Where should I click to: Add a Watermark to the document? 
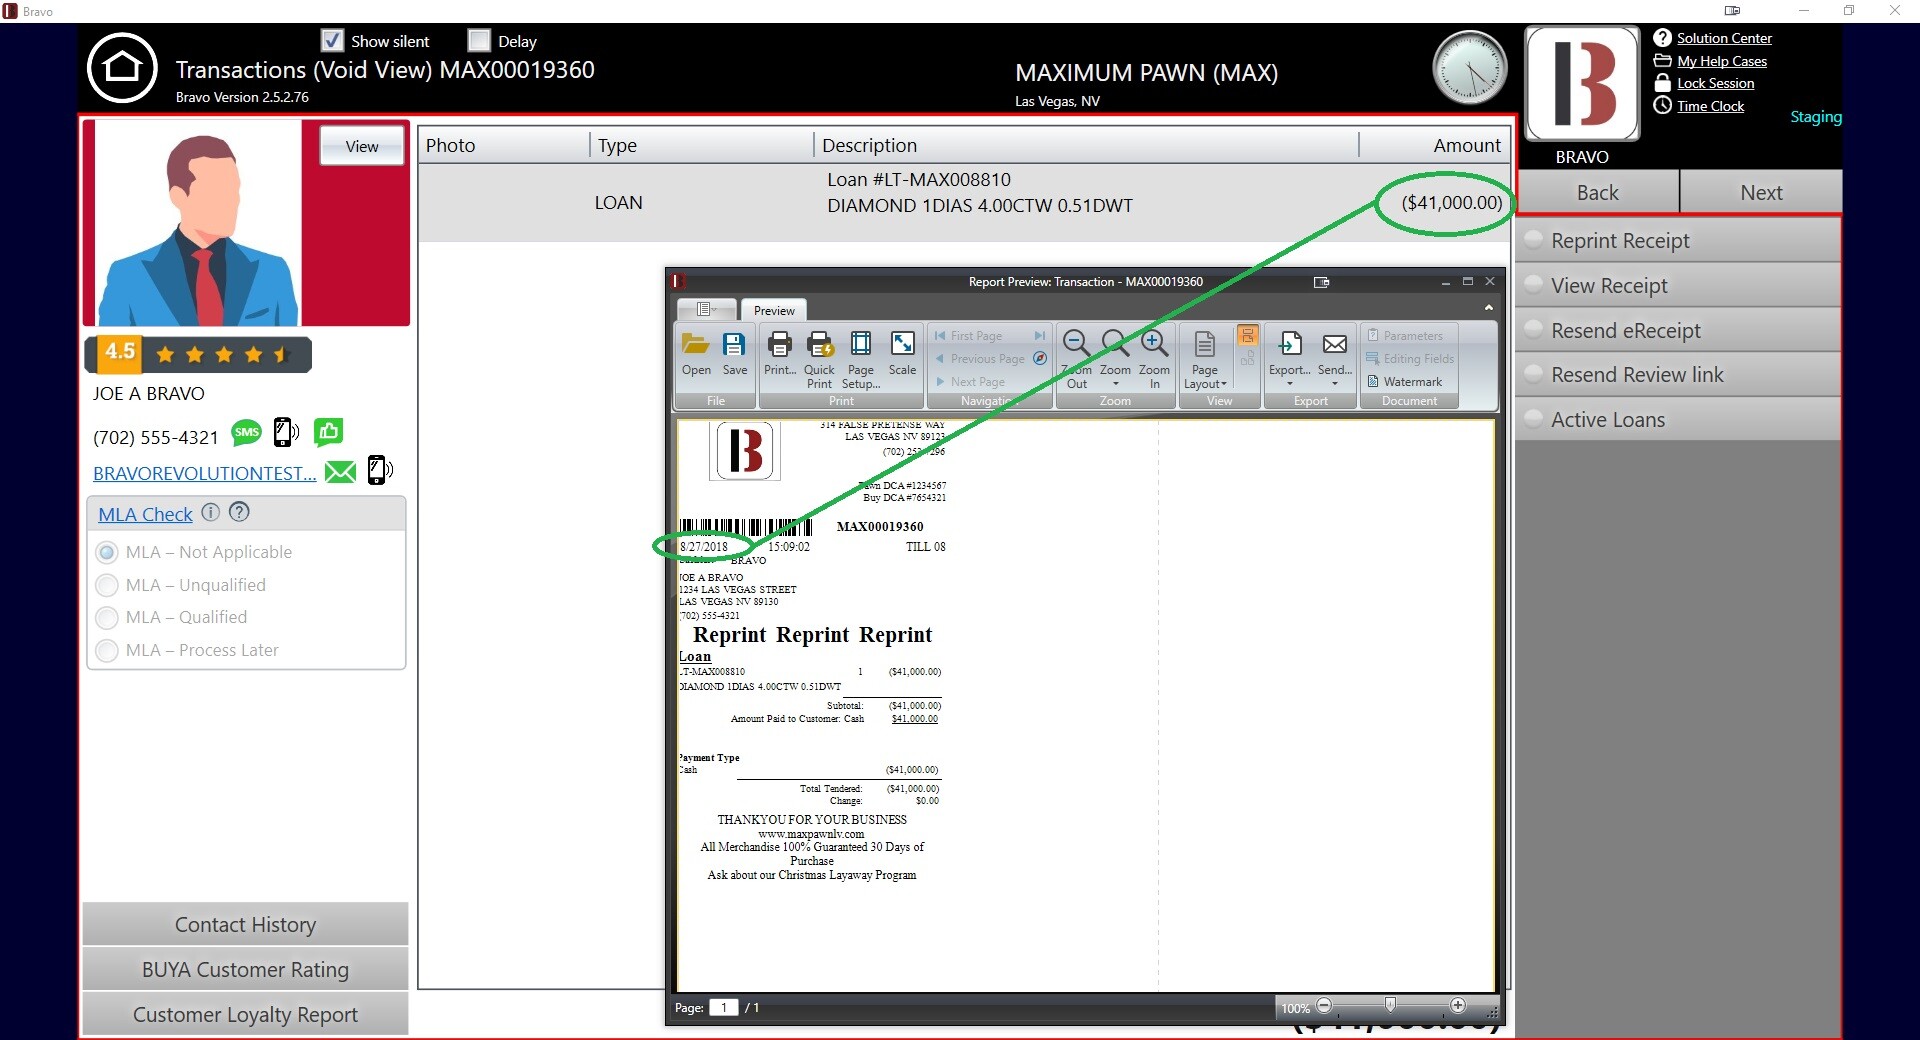tap(1405, 382)
